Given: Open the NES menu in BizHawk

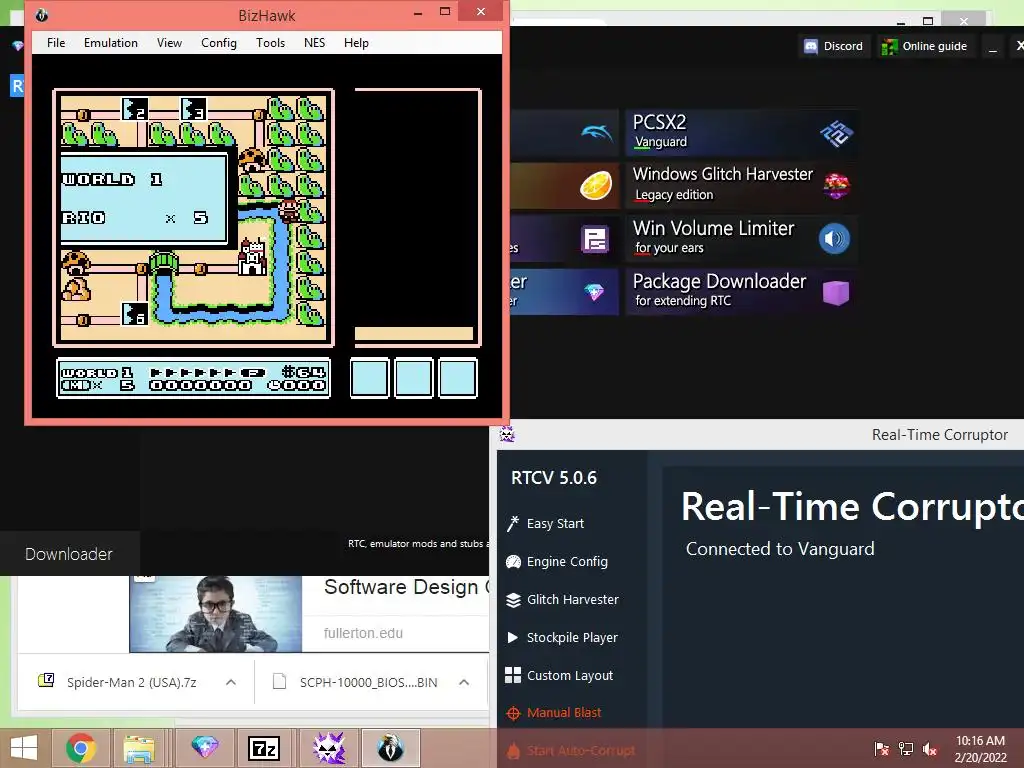Looking at the screenshot, I should pyautogui.click(x=314, y=42).
